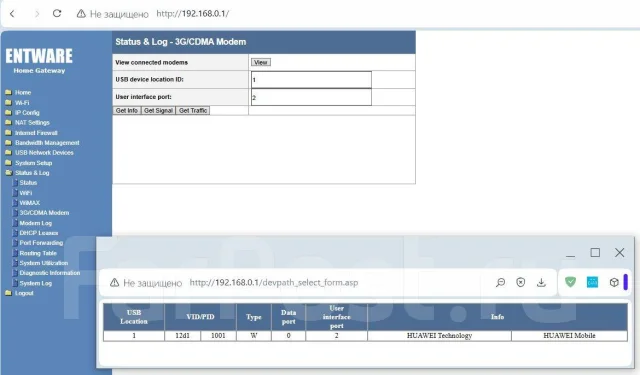Collapse the Status & Log open folder icon
Viewport: 640px width, 375px height.
(x=8, y=173)
